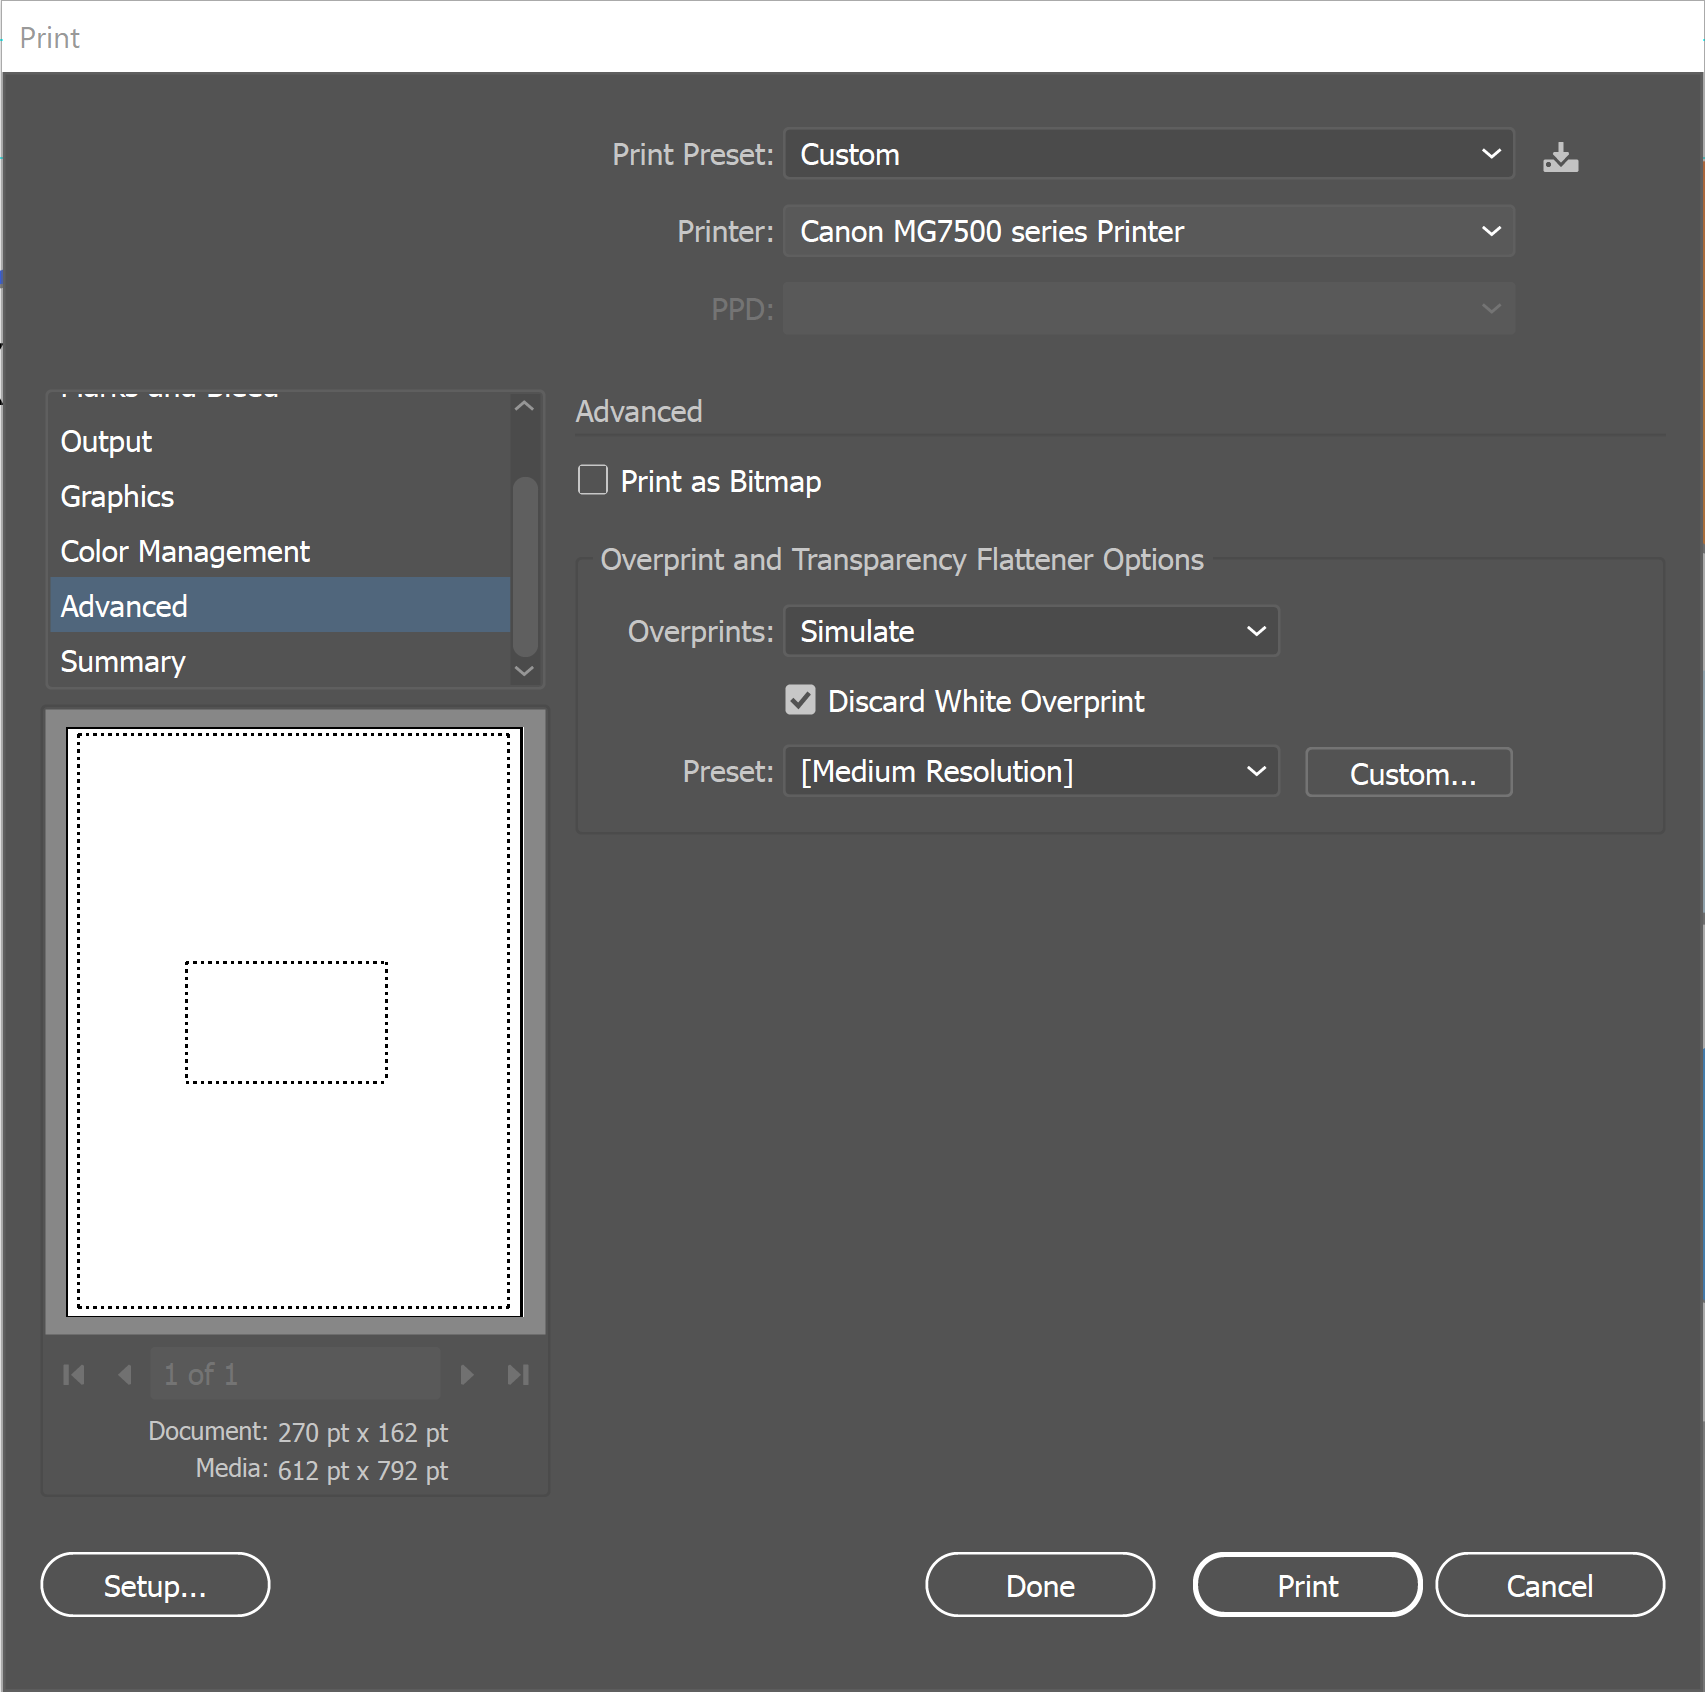Jump to last page in preview
This screenshot has width=1705, height=1692.
(x=518, y=1374)
